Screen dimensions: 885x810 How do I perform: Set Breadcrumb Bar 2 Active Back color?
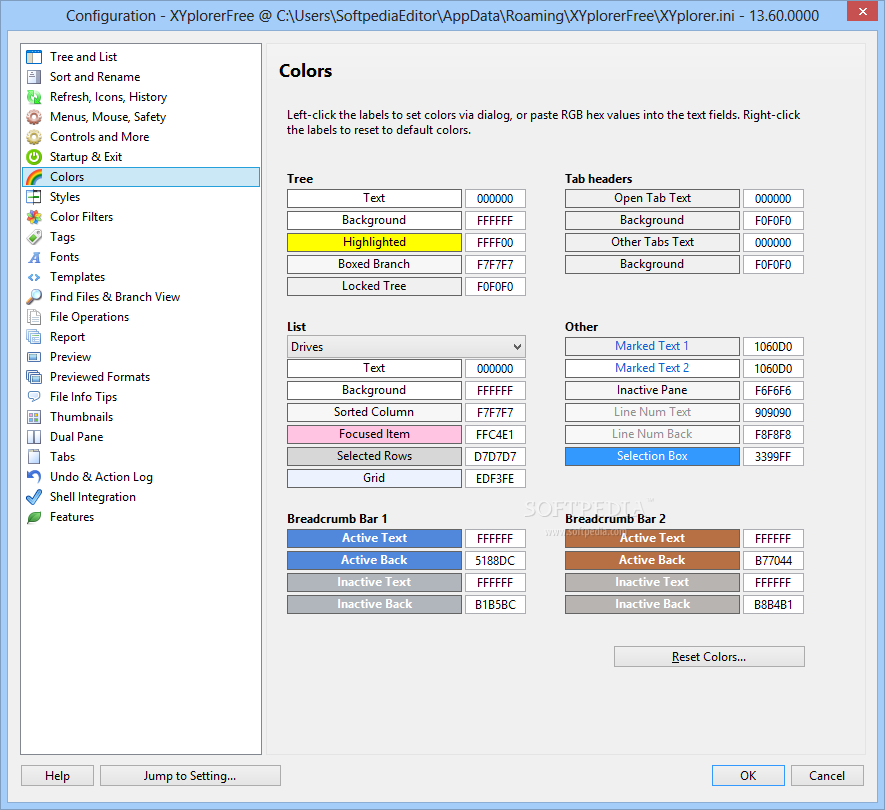coord(652,560)
